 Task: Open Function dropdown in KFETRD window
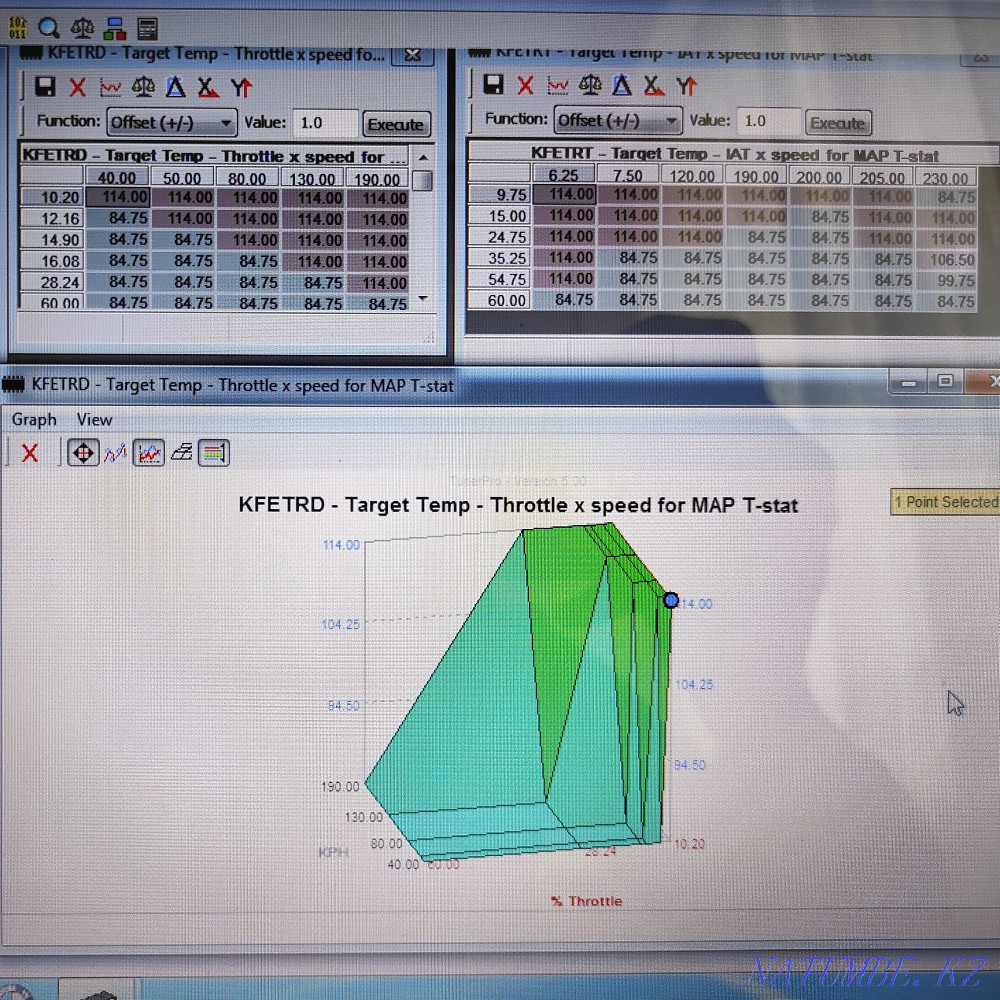(x=171, y=123)
